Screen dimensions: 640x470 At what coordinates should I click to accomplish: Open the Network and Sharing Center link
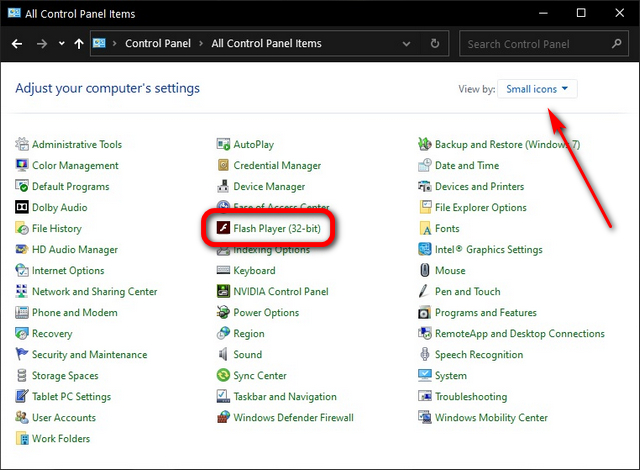(x=94, y=292)
